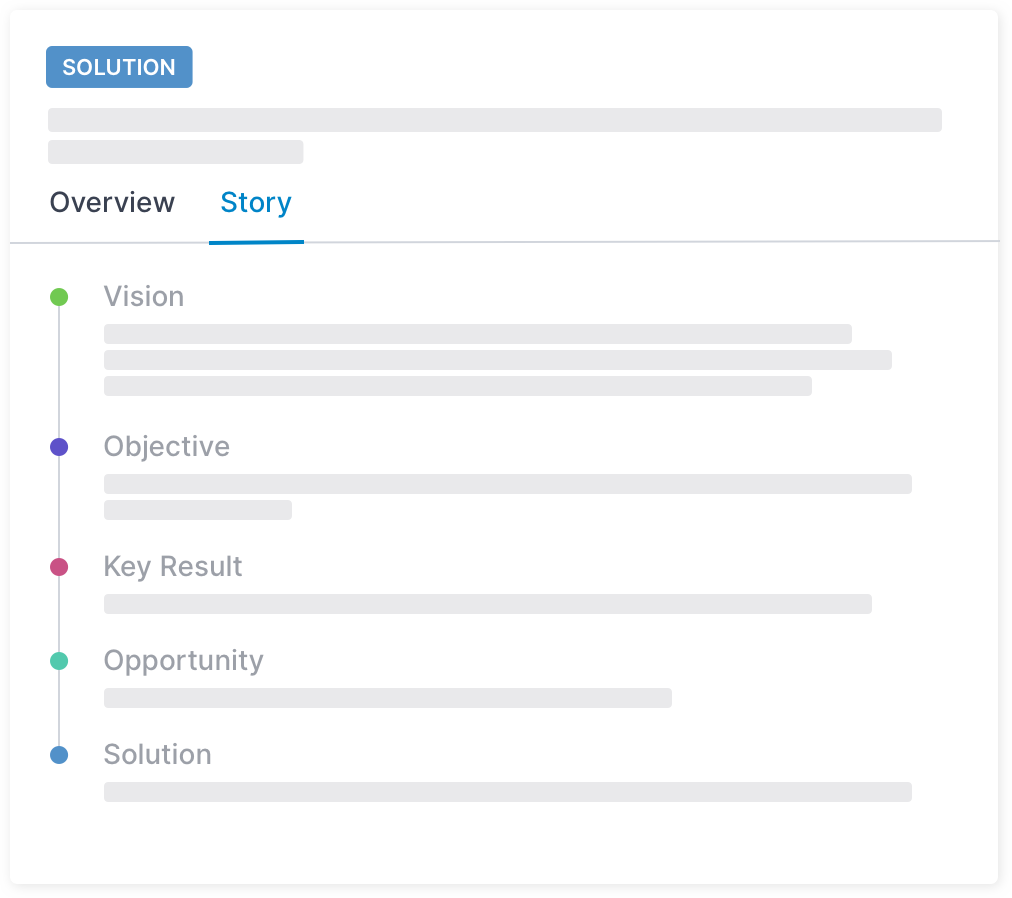Open the Objective section heading
This screenshot has width=1012, height=898.
(x=167, y=446)
